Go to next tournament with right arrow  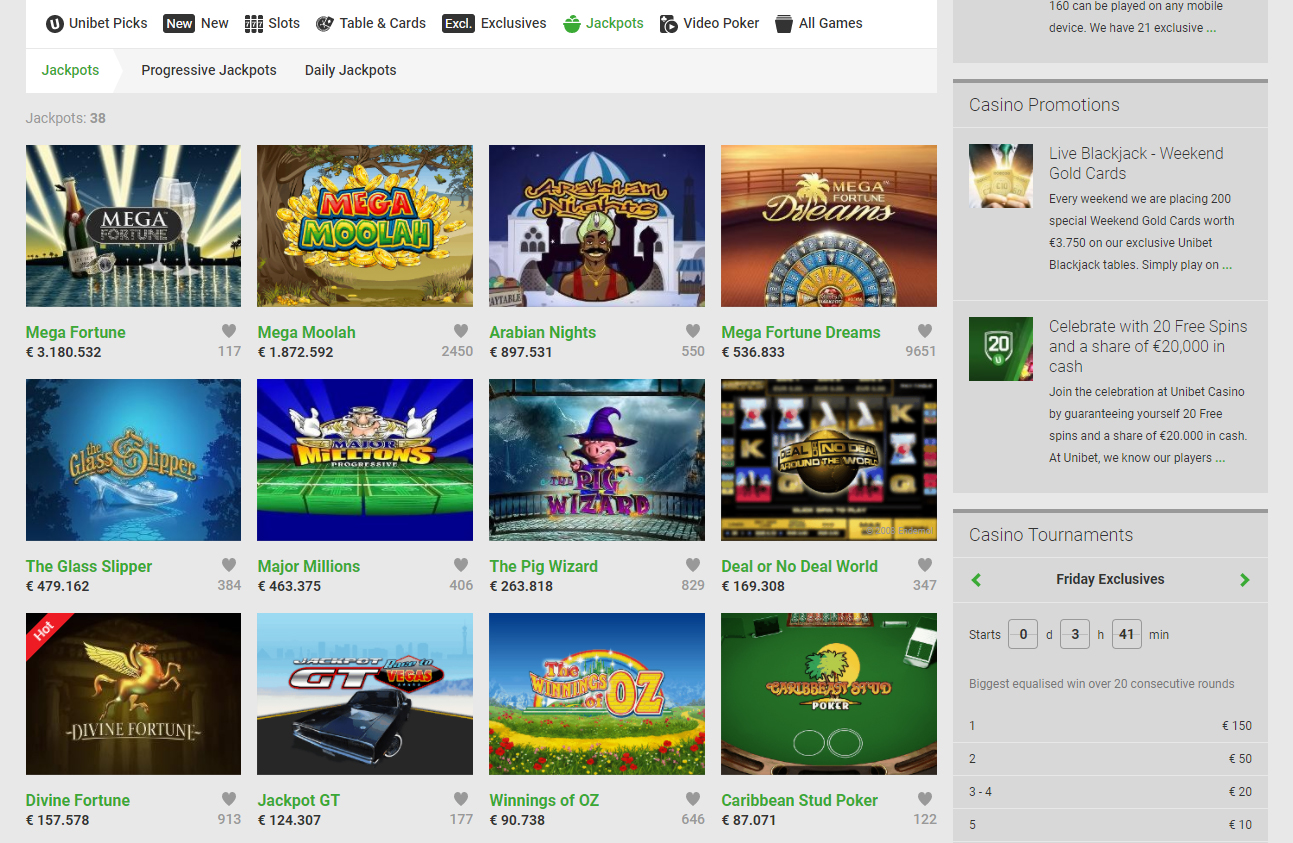pos(1244,580)
